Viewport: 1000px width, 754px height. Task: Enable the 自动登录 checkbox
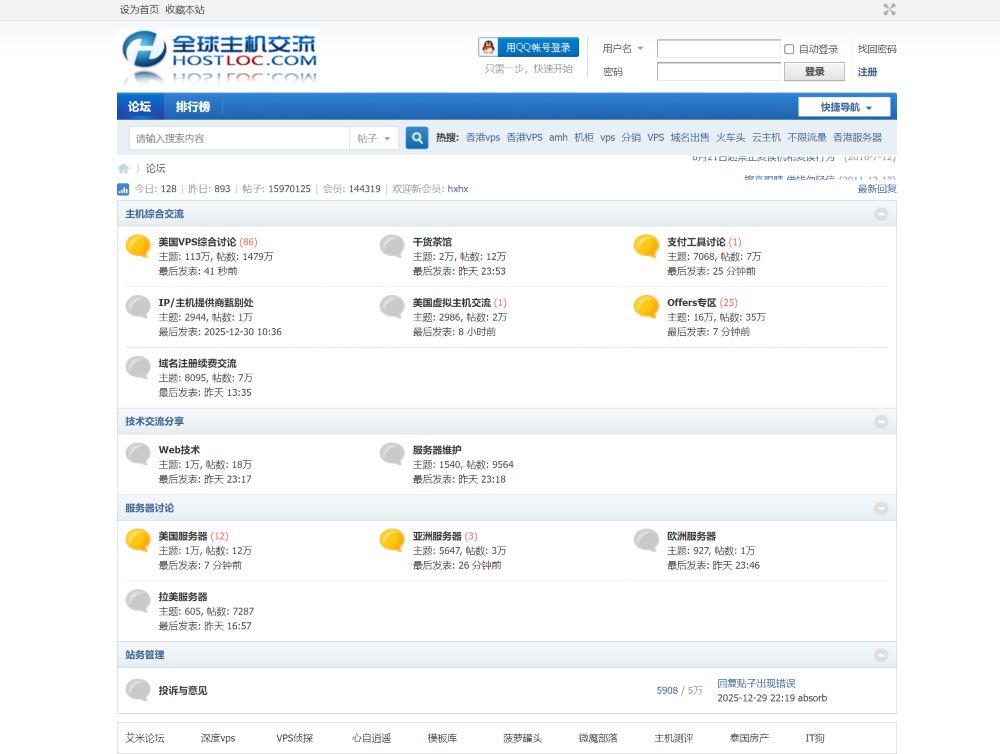click(789, 49)
